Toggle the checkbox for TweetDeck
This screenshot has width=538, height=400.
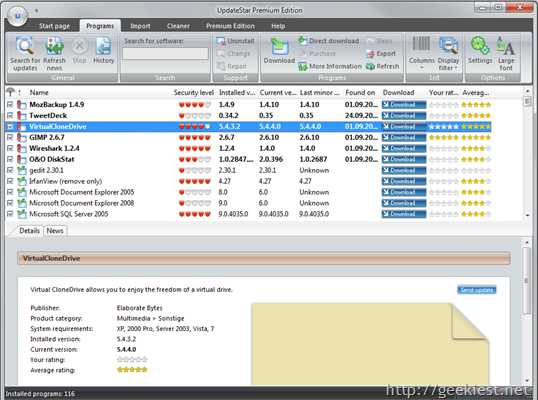click(x=10, y=115)
